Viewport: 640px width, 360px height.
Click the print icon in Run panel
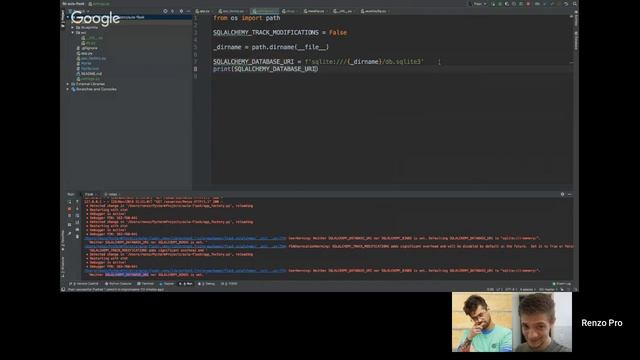(78, 229)
